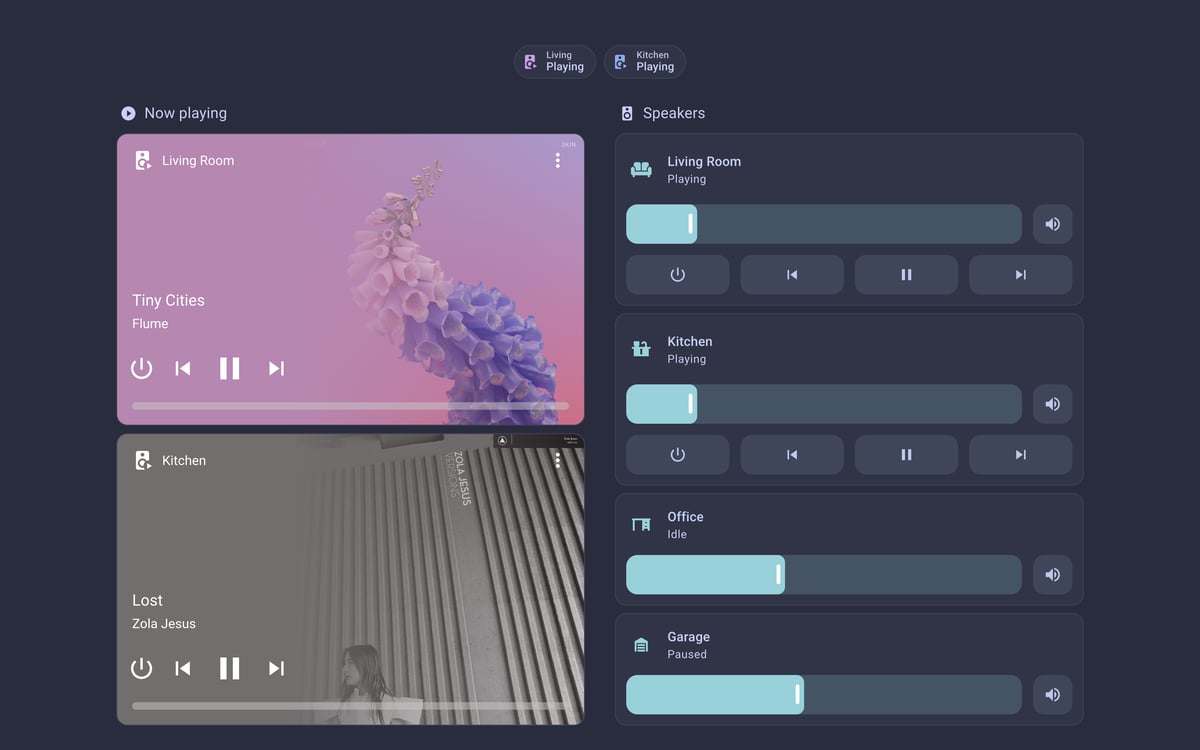Click previous track in Living Room speaker tile

(x=792, y=275)
